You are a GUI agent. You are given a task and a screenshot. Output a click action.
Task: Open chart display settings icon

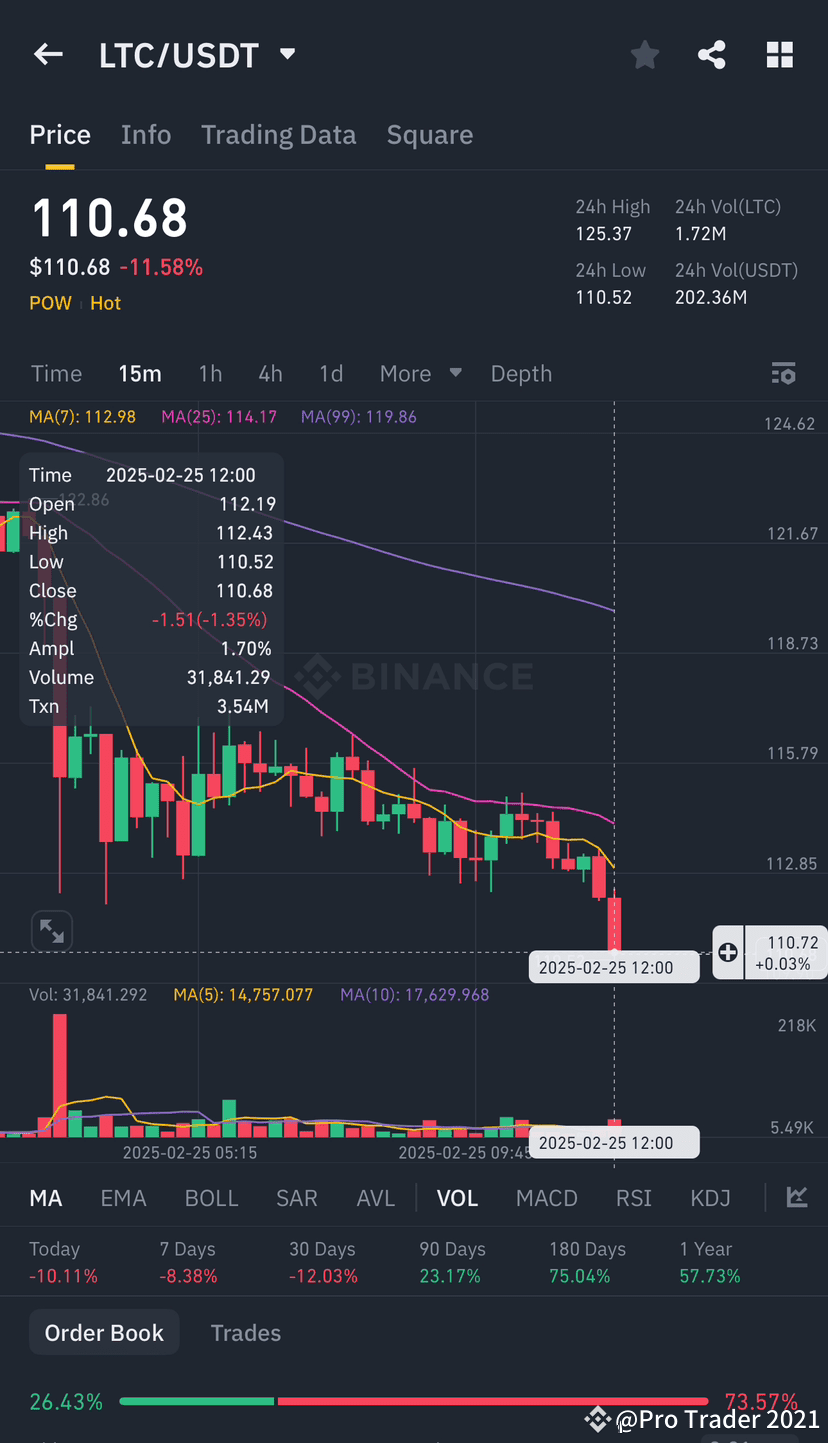click(x=784, y=373)
